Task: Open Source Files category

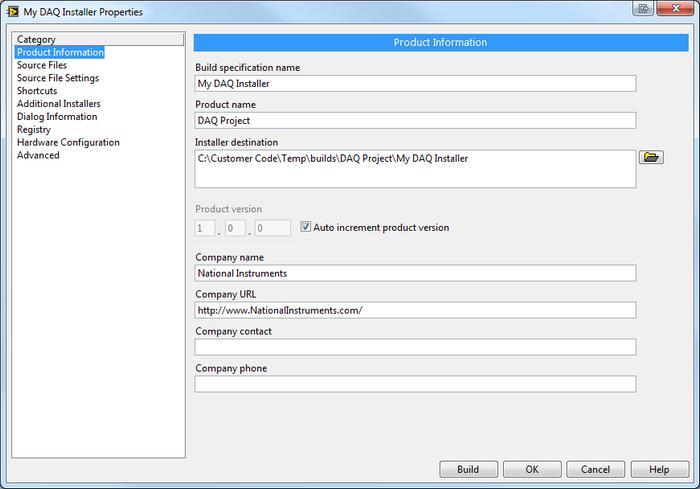Action: tap(42, 65)
